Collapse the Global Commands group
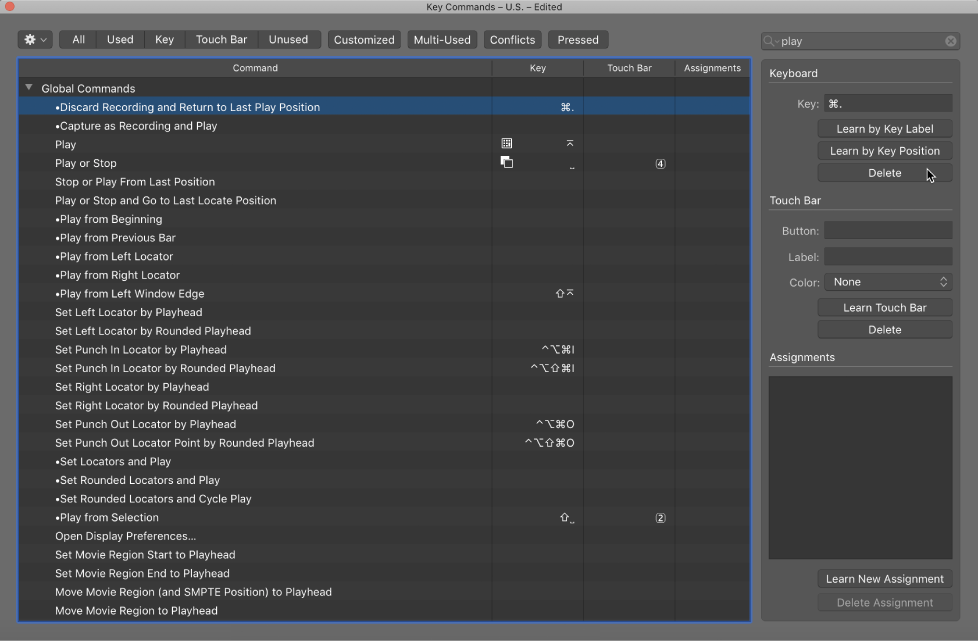The width and height of the screenshot is (978, 642). click(x=28, y=87)
